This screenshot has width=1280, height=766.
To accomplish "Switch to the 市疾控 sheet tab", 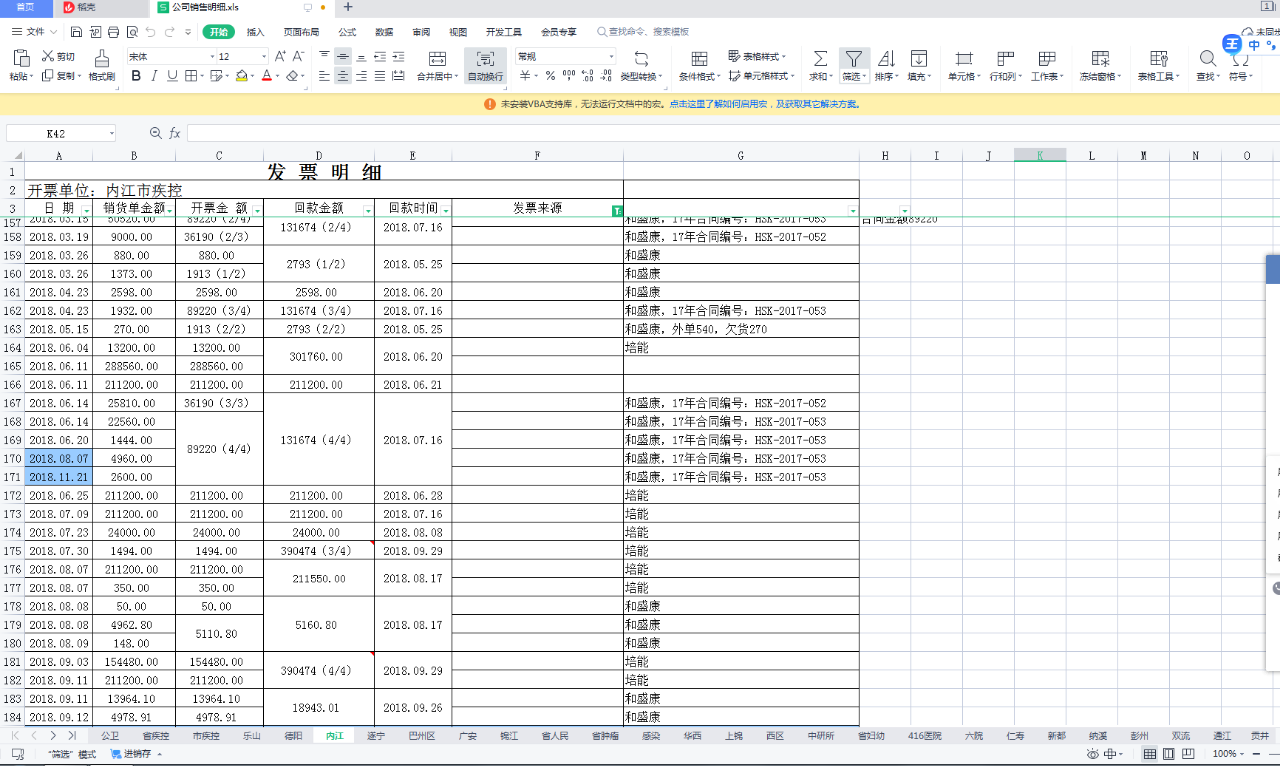I will pyautogui.click(x=205, y=735).
